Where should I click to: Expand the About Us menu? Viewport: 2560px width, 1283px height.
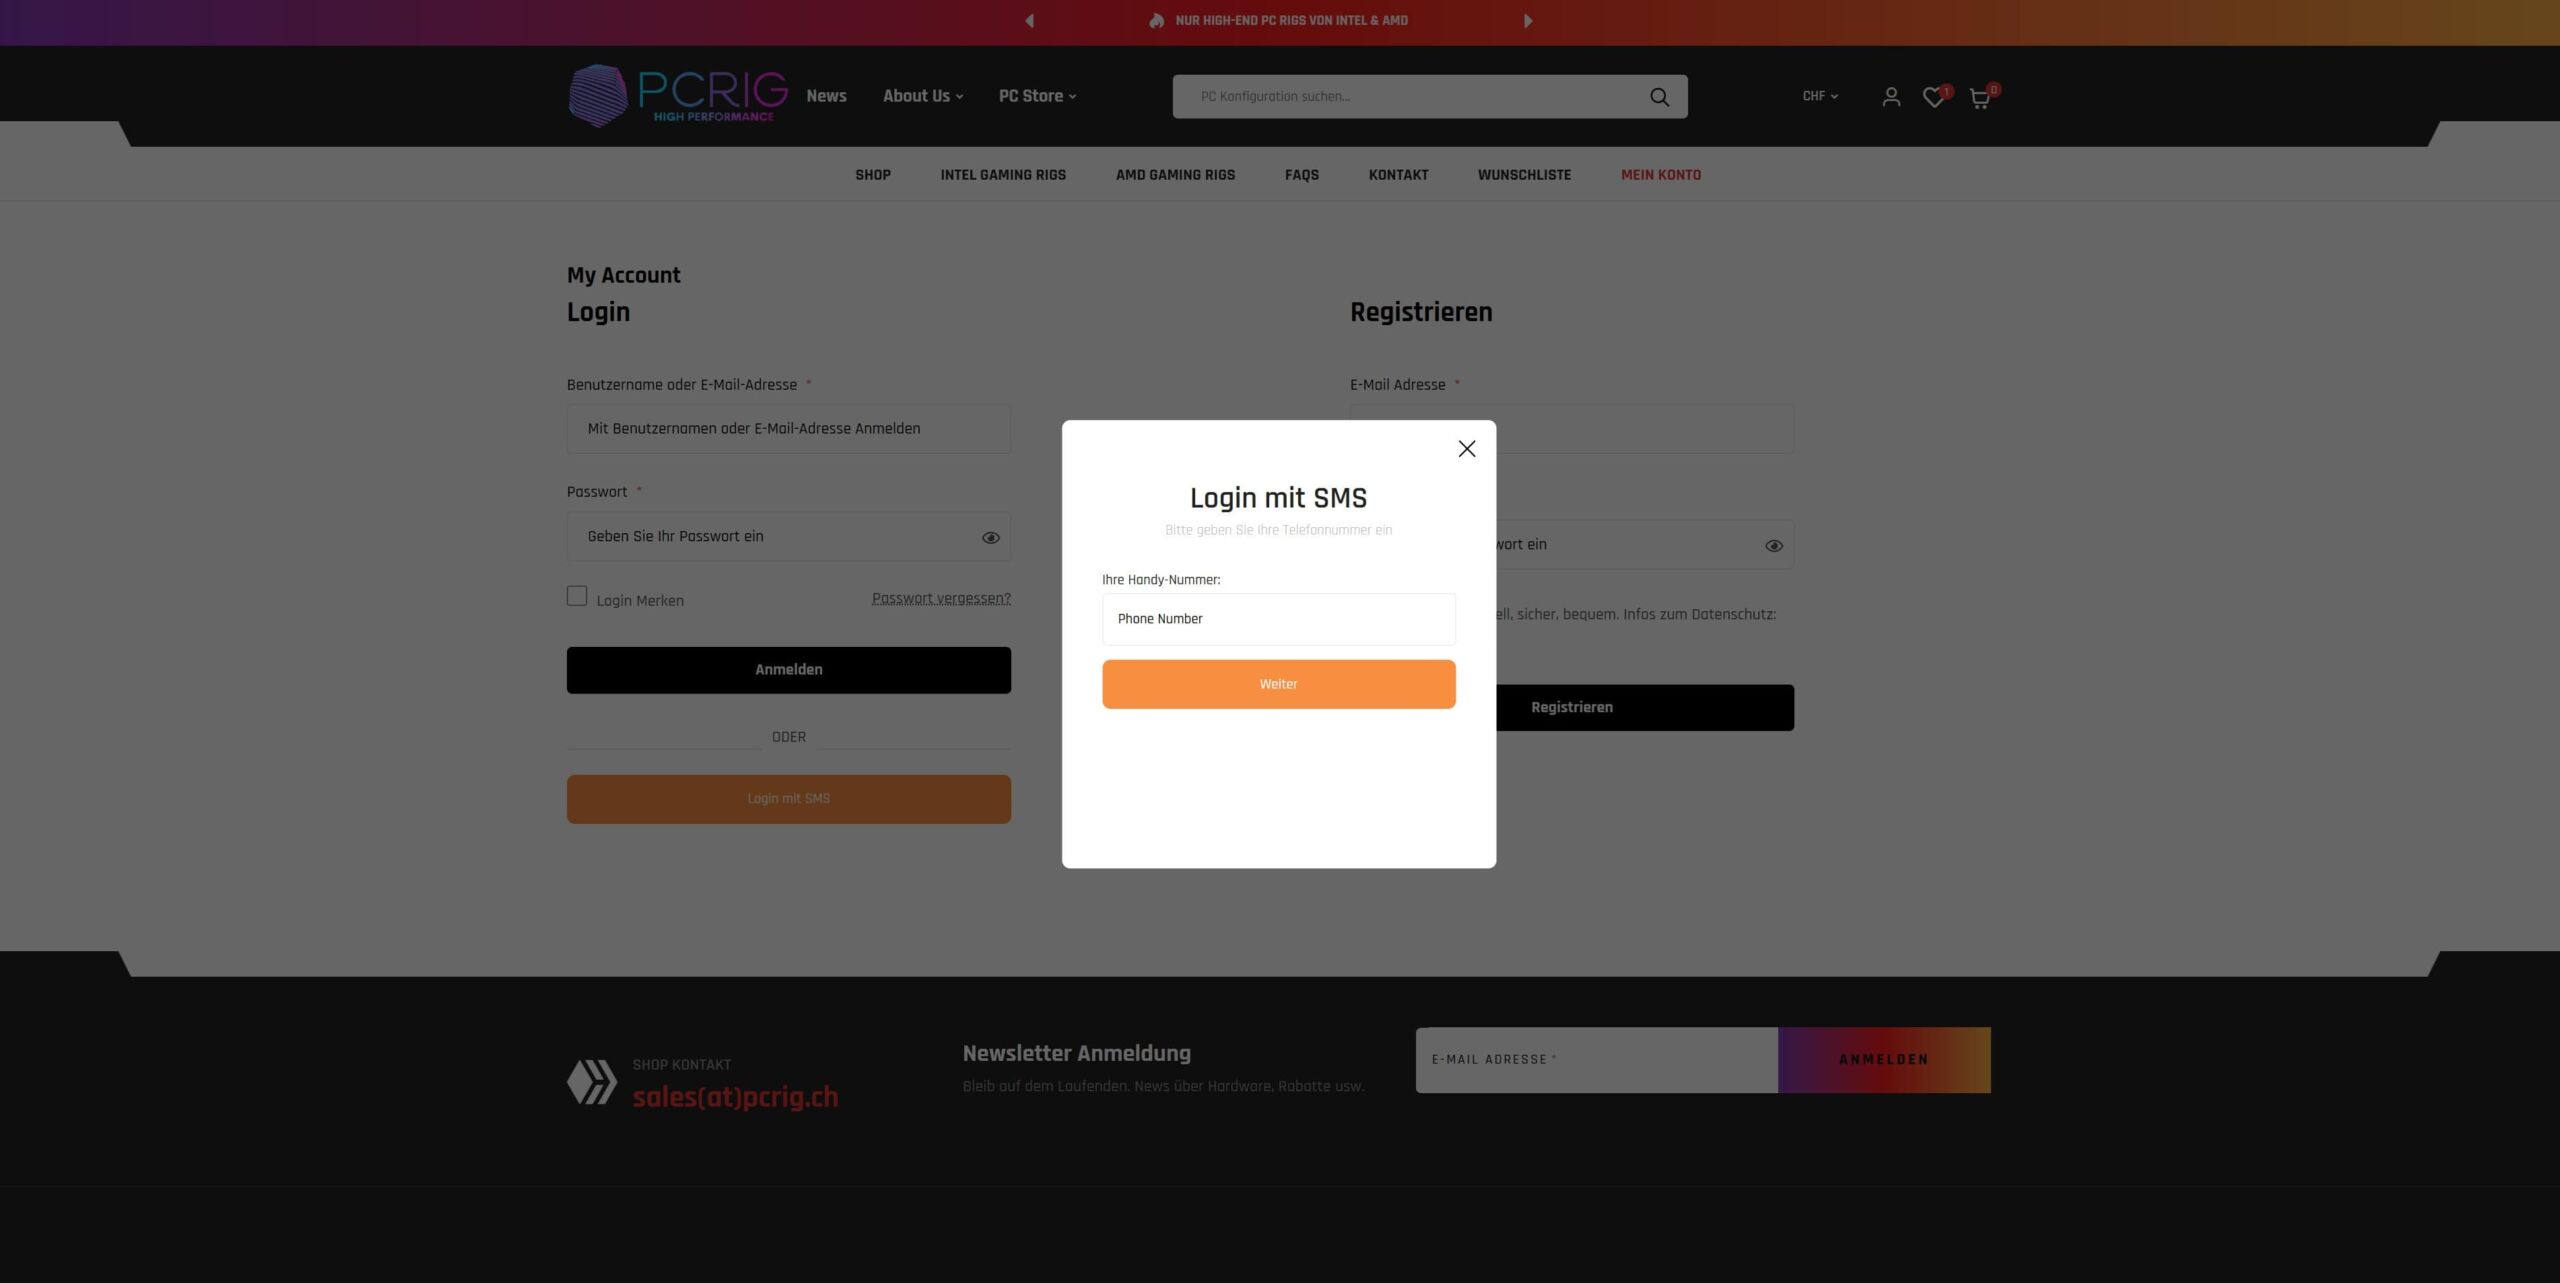[x=922, y=96]
